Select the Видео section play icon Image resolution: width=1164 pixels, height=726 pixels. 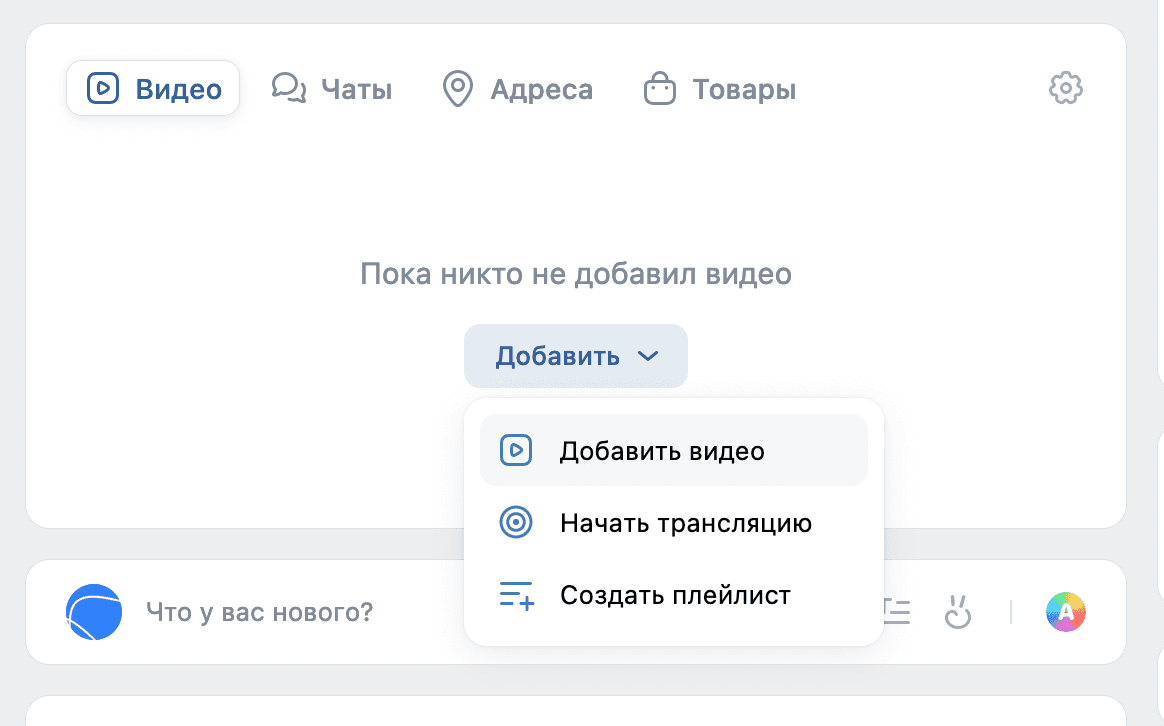[x=103, y=88]
